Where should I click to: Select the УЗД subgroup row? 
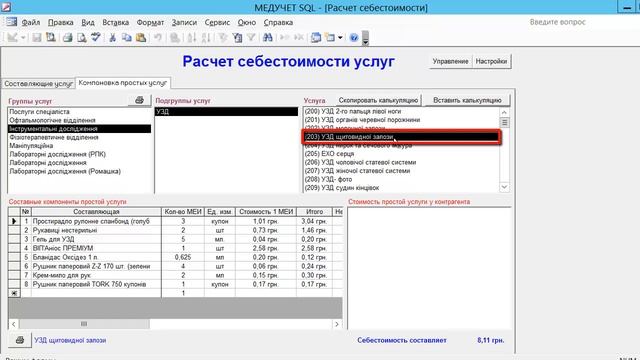point(227,111)
